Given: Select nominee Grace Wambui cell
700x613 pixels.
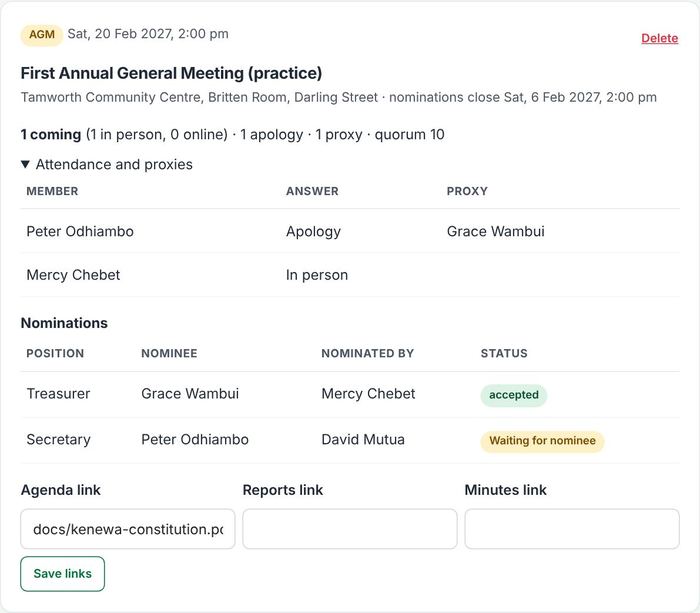Looking at the screenshot, I should click(190, 394).
